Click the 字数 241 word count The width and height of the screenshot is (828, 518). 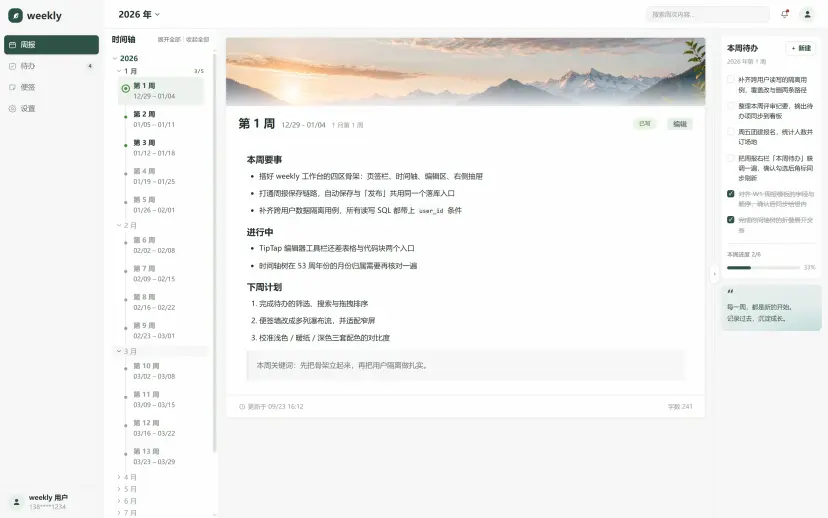680,407
